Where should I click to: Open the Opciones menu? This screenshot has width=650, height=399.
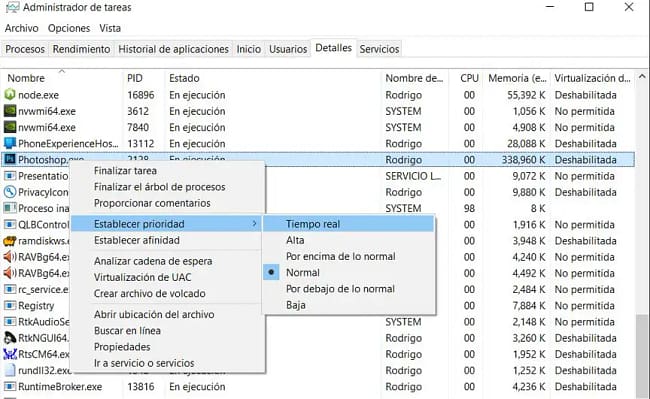(69, 28)
